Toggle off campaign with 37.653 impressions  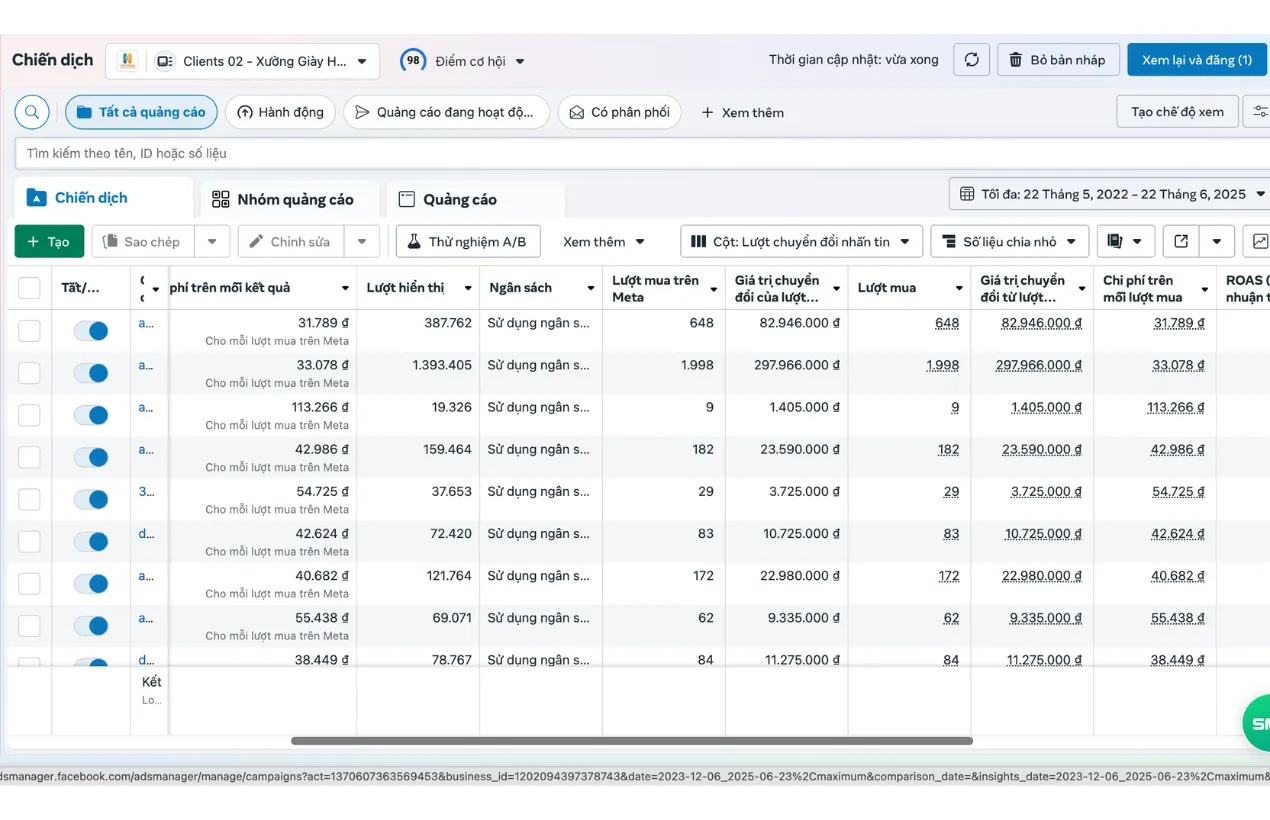point(91,499)
